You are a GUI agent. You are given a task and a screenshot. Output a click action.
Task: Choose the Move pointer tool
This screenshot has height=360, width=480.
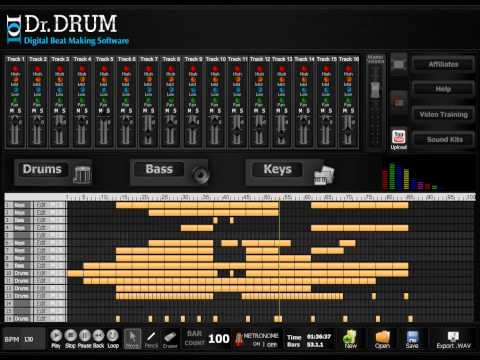132,338
